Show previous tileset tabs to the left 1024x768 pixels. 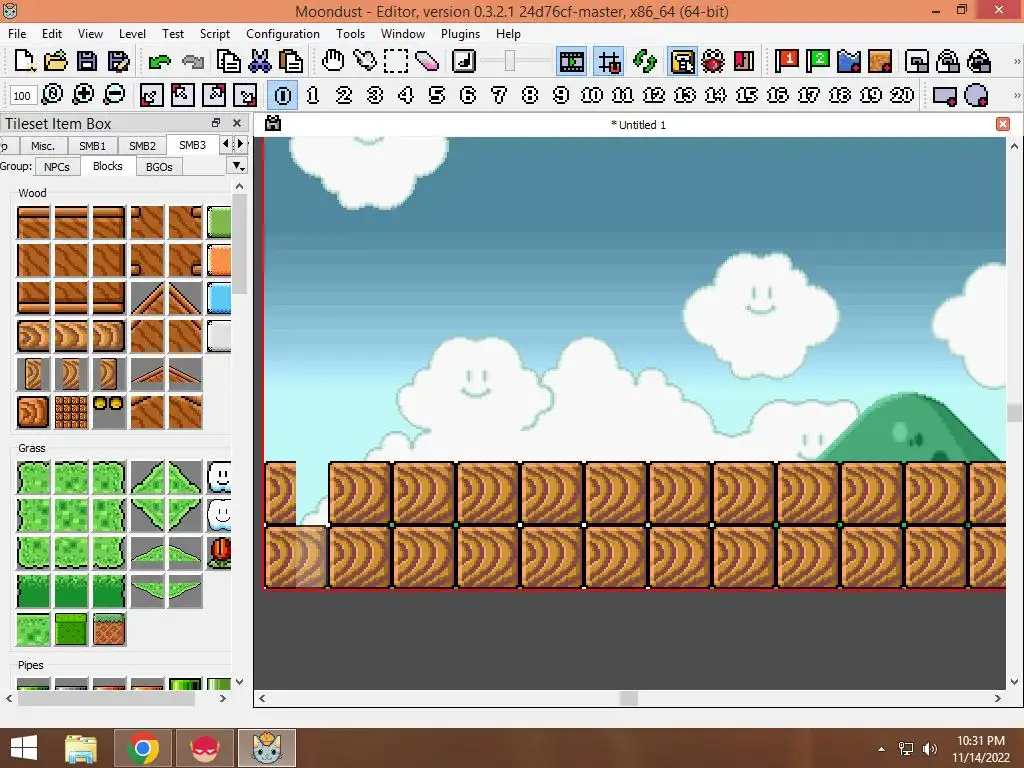(226, 144)
